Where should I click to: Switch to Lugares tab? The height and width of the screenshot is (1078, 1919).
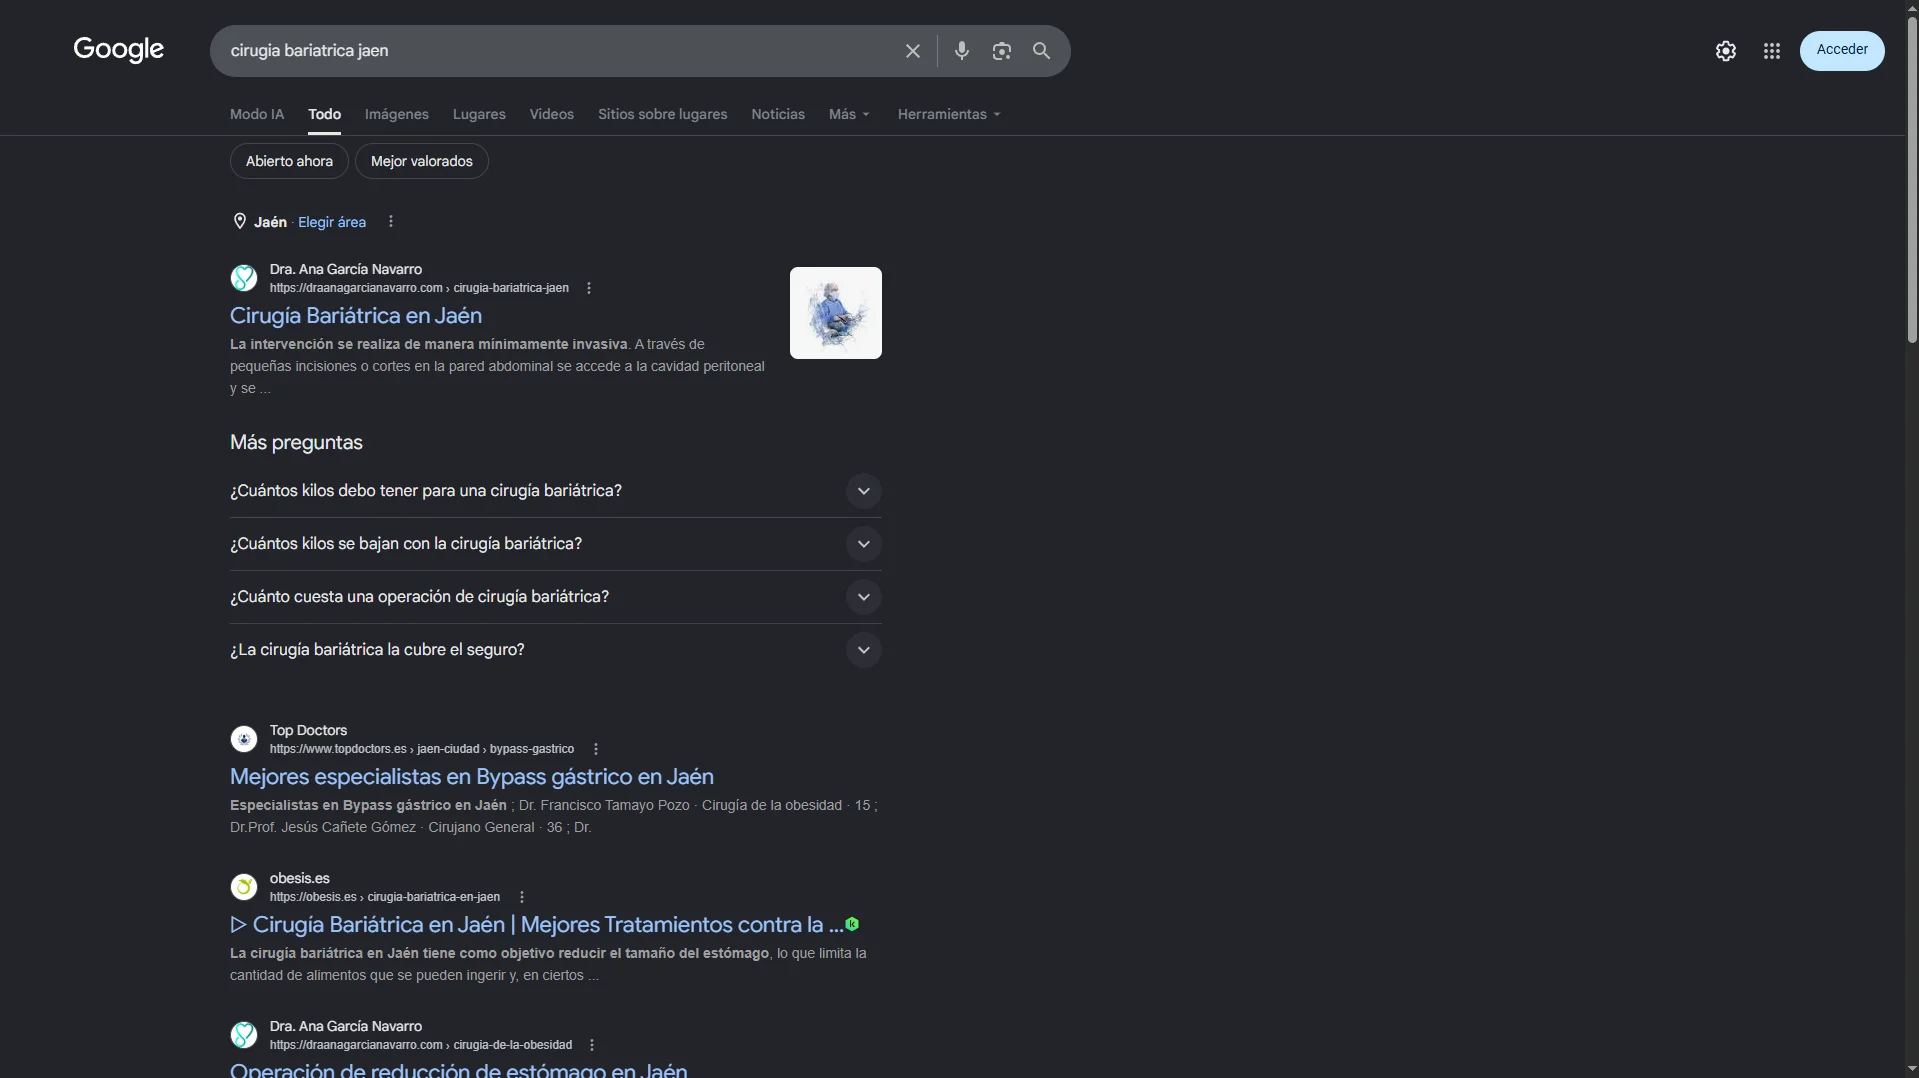479,114
